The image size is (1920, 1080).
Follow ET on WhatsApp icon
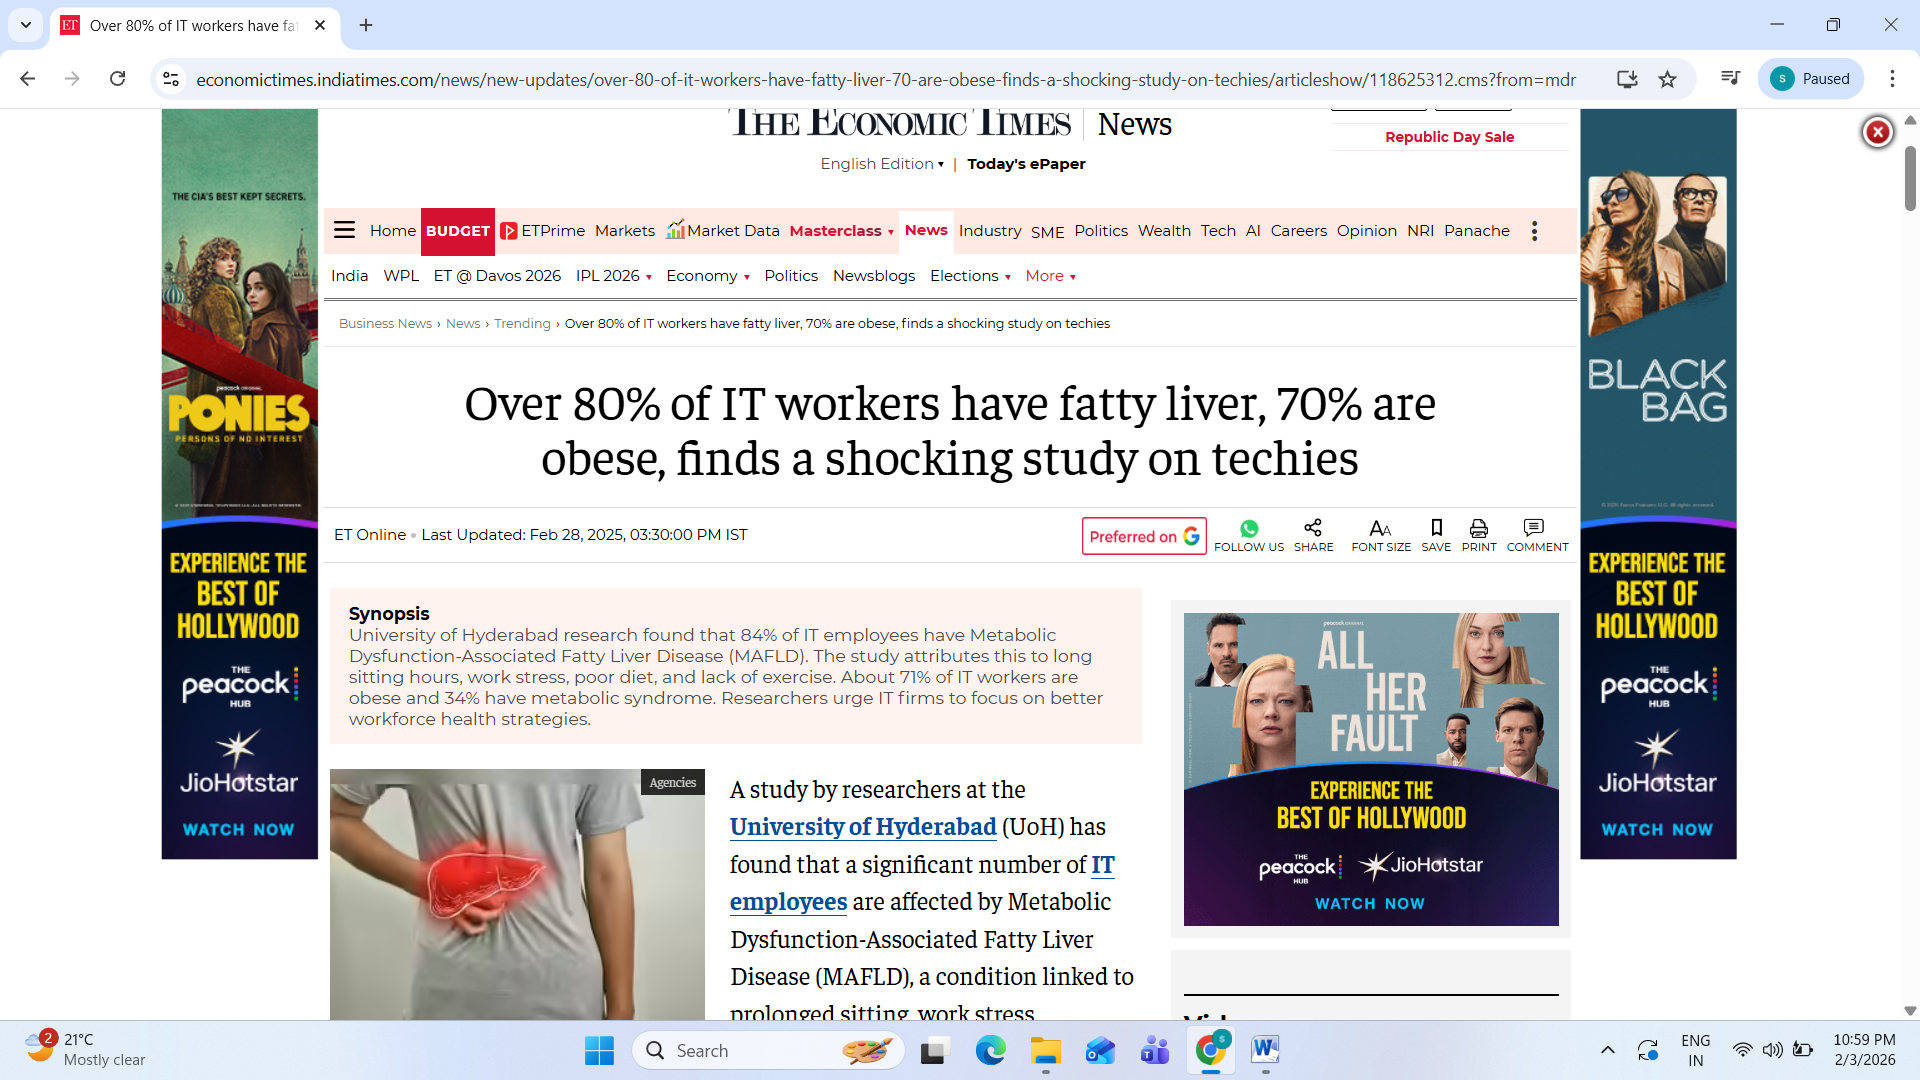tap(1249, 528)
